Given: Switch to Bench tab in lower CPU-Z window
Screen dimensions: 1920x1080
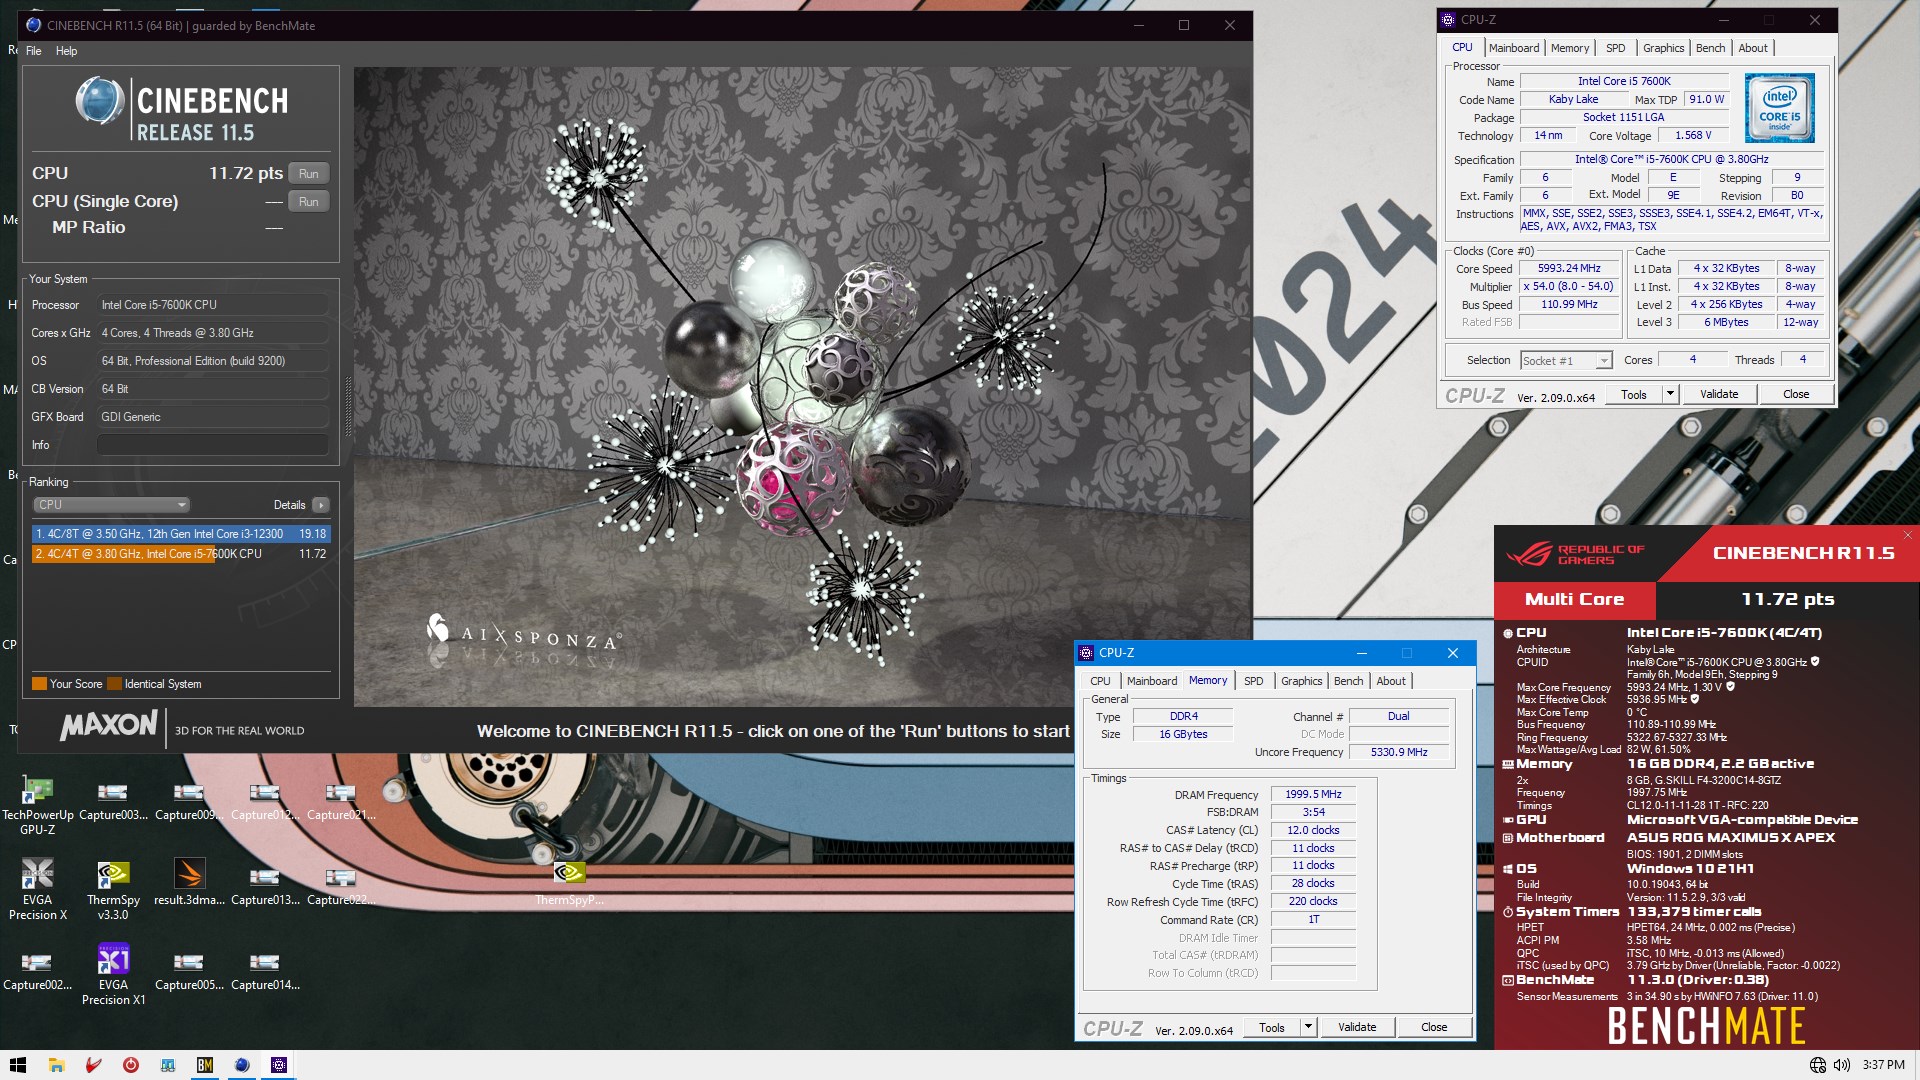Looking at the screenshot, I should pos(1349,681).
